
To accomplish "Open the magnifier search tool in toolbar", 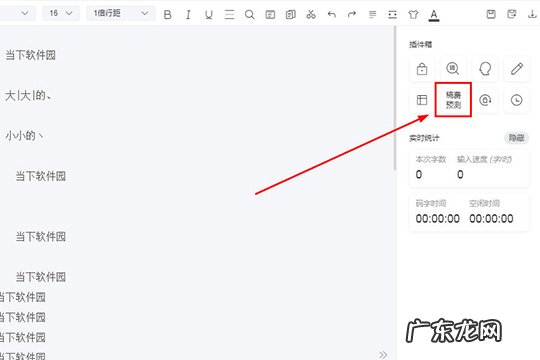I will [x=250, y=14].
